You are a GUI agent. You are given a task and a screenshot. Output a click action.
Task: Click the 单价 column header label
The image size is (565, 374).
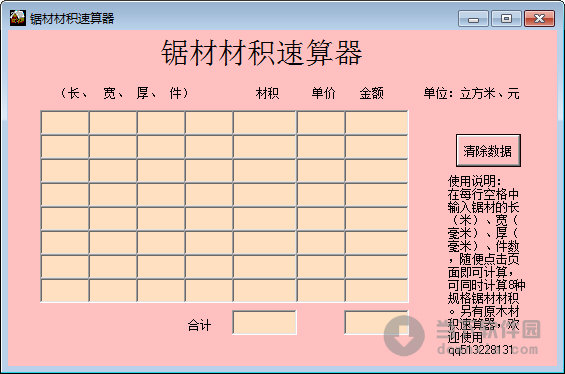pos(323,93)
